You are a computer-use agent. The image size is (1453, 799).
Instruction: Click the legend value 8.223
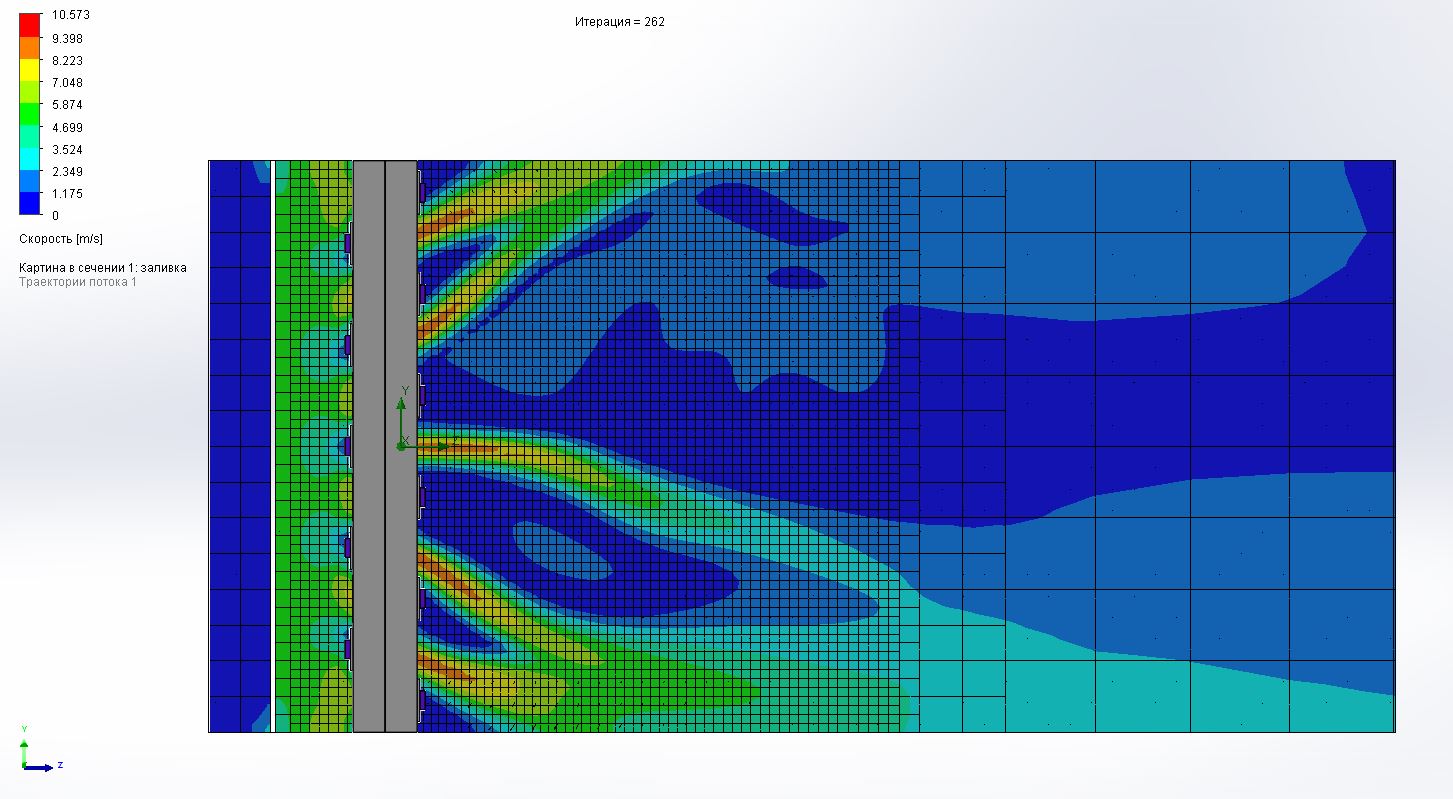(x=67, y=61)
